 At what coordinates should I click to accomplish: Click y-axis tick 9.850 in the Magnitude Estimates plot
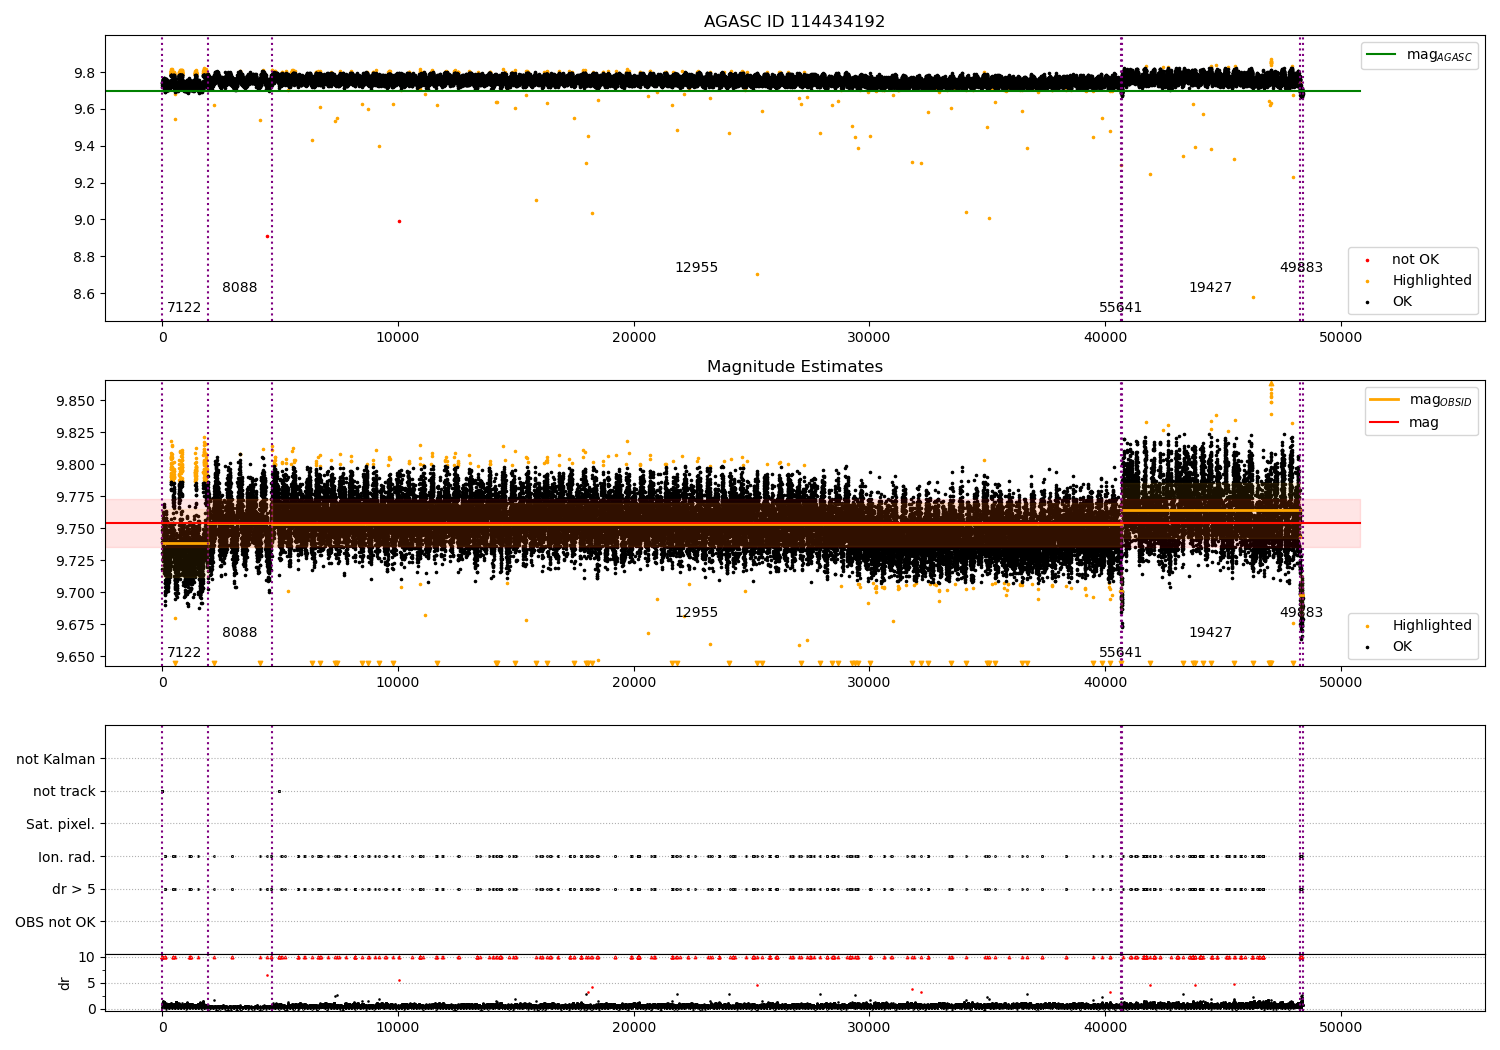75,401
